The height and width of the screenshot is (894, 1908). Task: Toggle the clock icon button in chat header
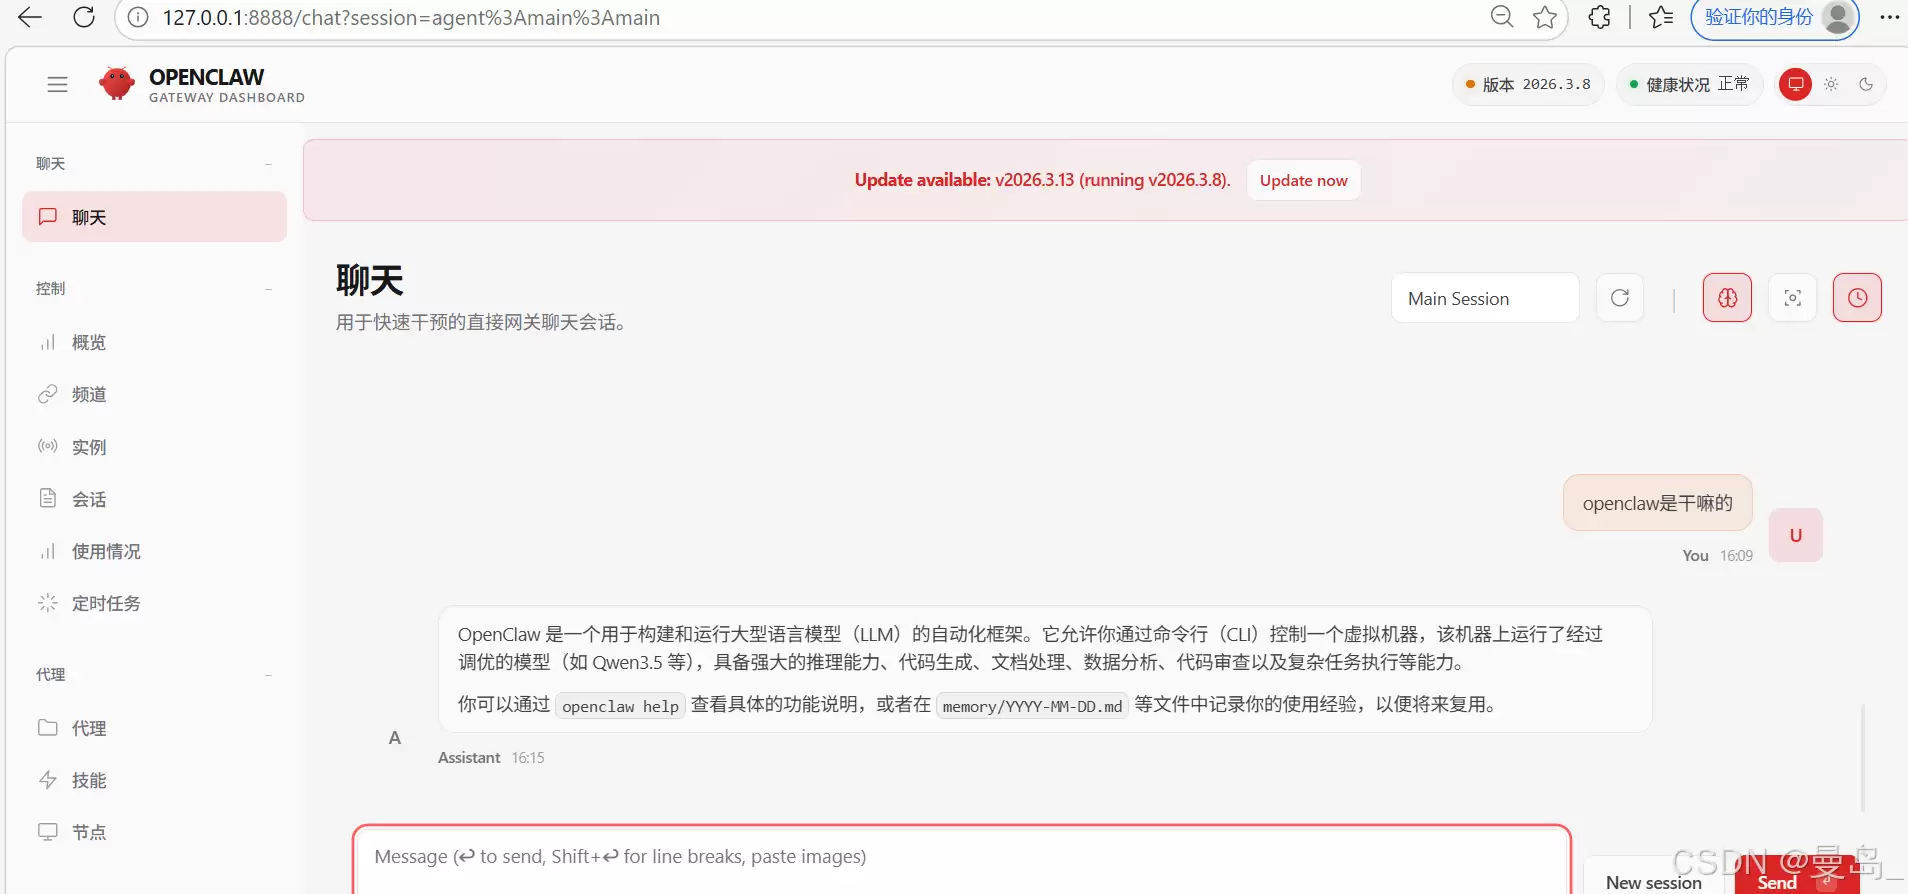click(1857, 298)
